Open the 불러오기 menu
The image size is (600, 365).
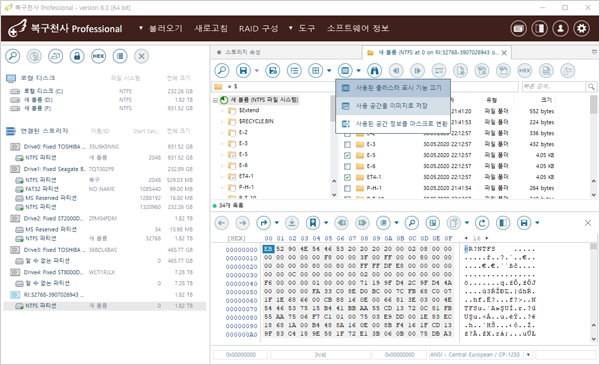coord(166,28)
